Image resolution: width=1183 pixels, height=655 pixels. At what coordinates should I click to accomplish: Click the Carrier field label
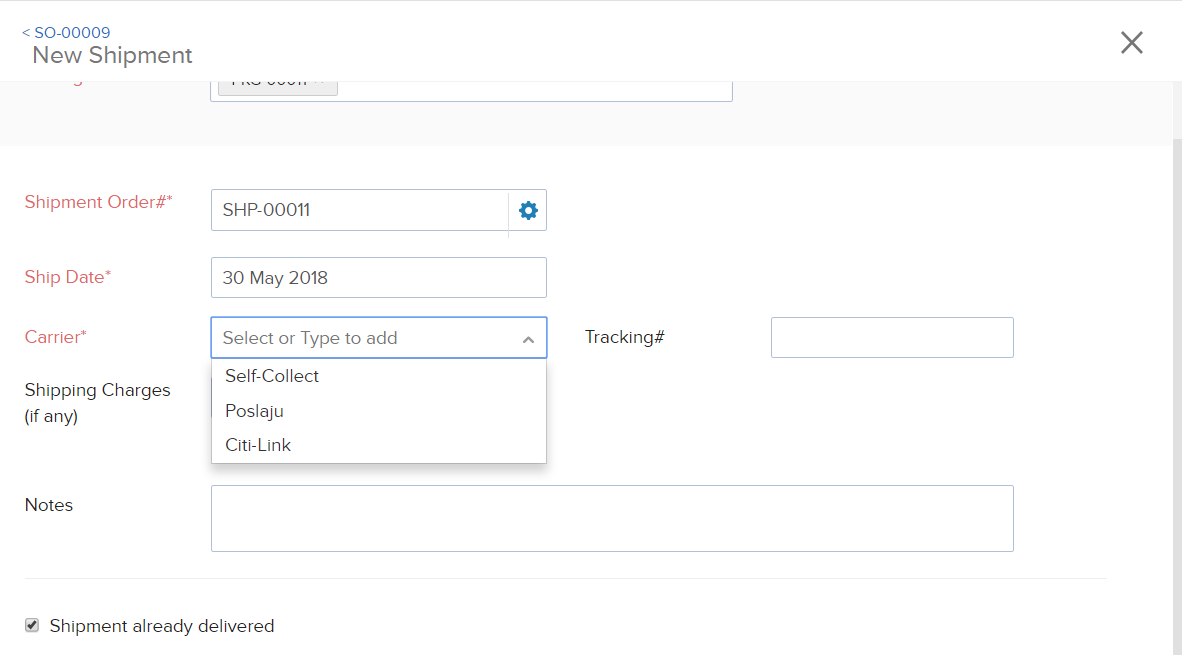coord(55,337)
